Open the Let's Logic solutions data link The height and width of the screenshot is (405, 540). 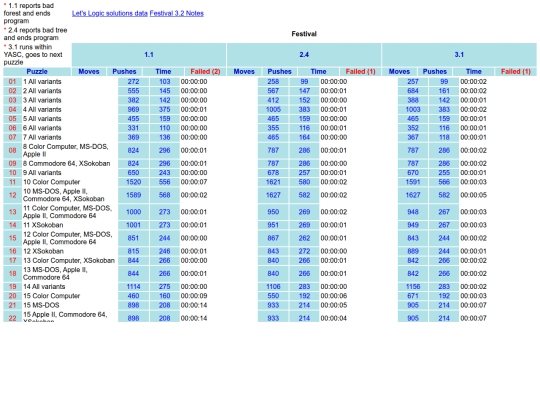point(110,13)
